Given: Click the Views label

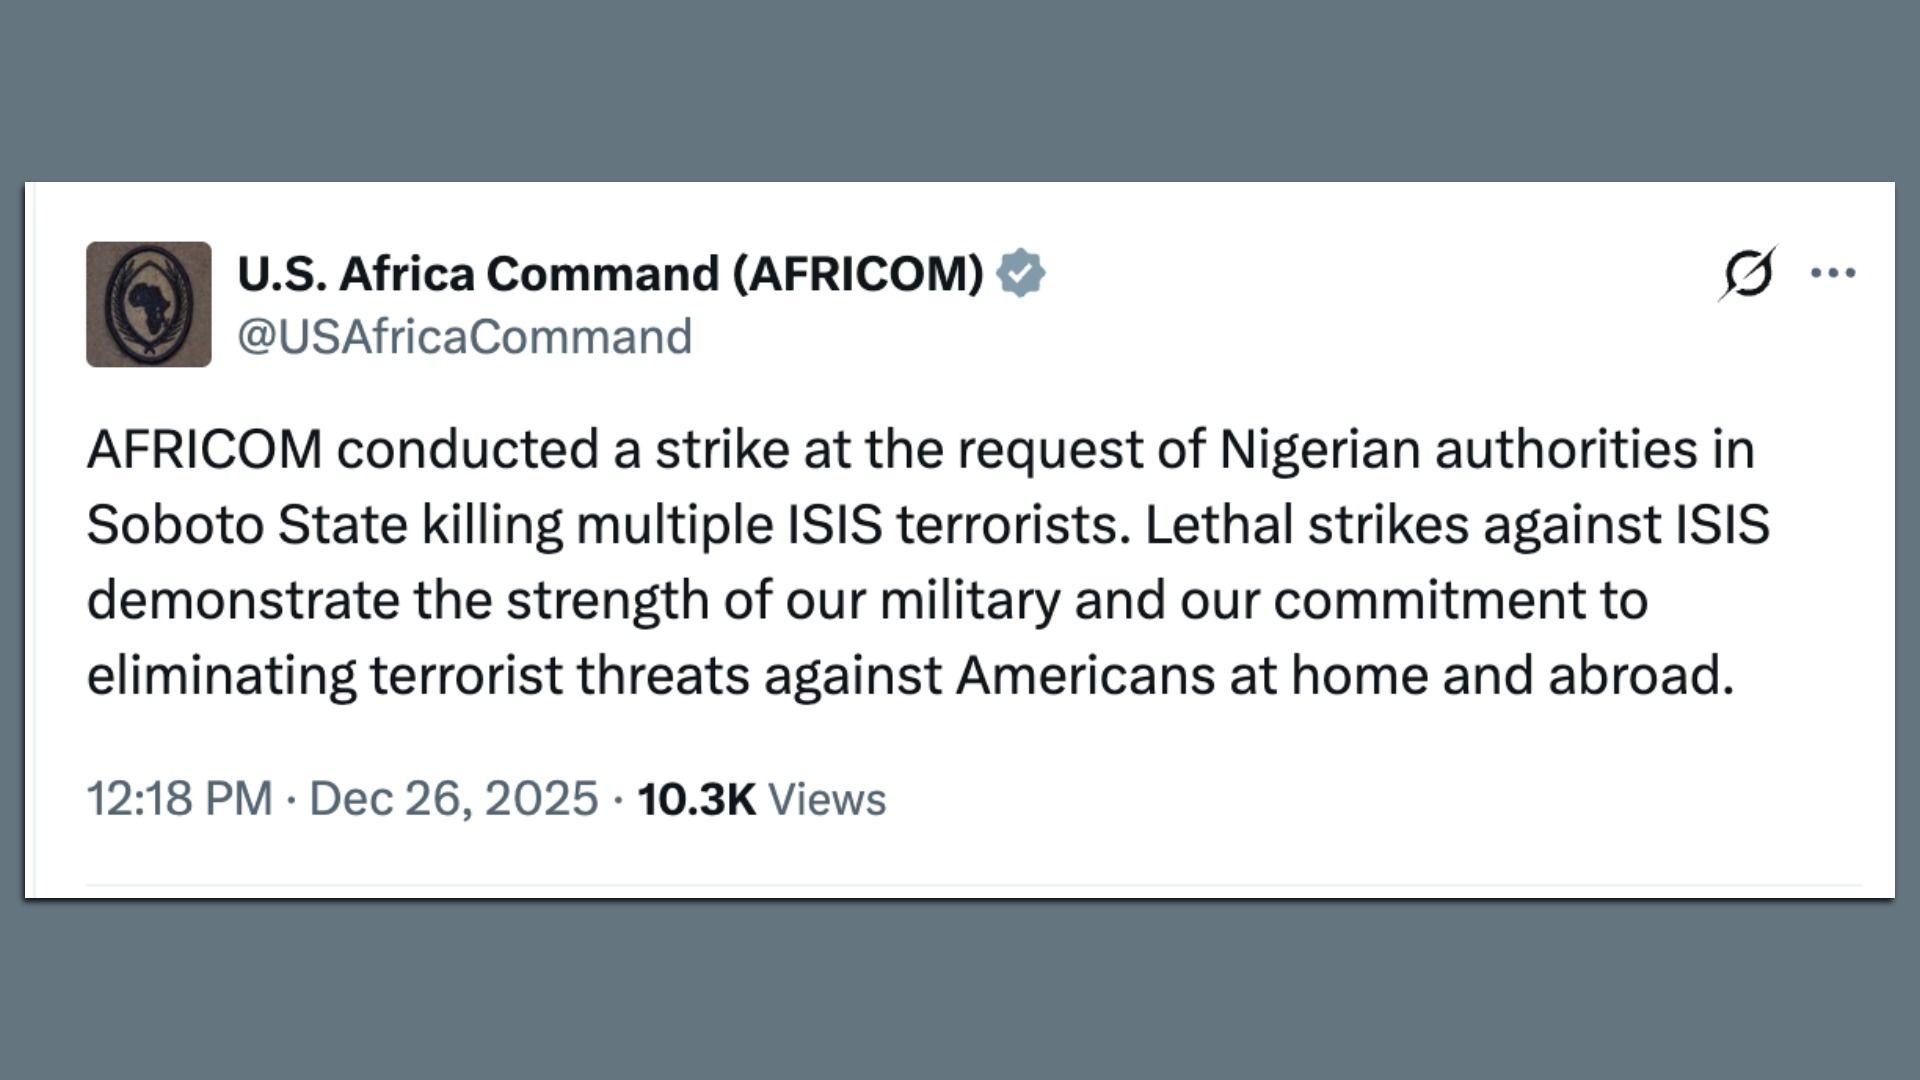Looking at the screenshot, I should point(826,800).
